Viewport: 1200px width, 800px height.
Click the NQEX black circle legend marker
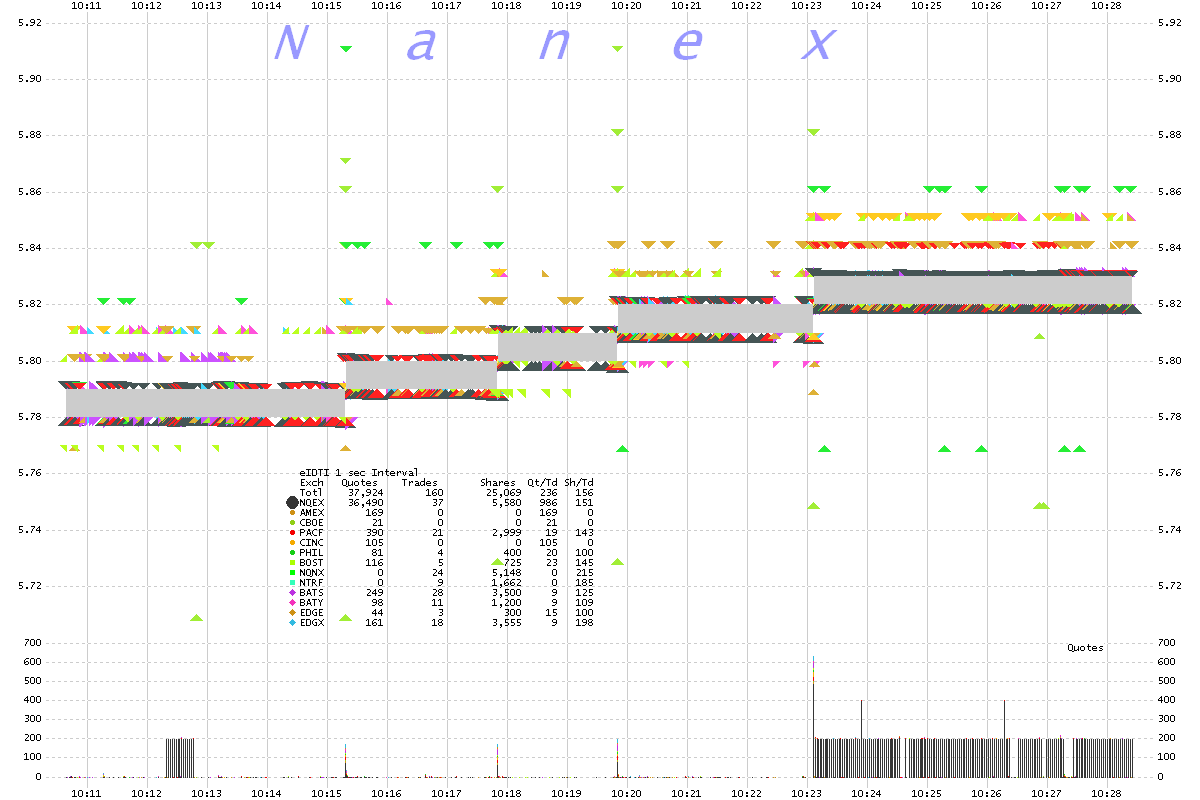(x=292, y=503)
